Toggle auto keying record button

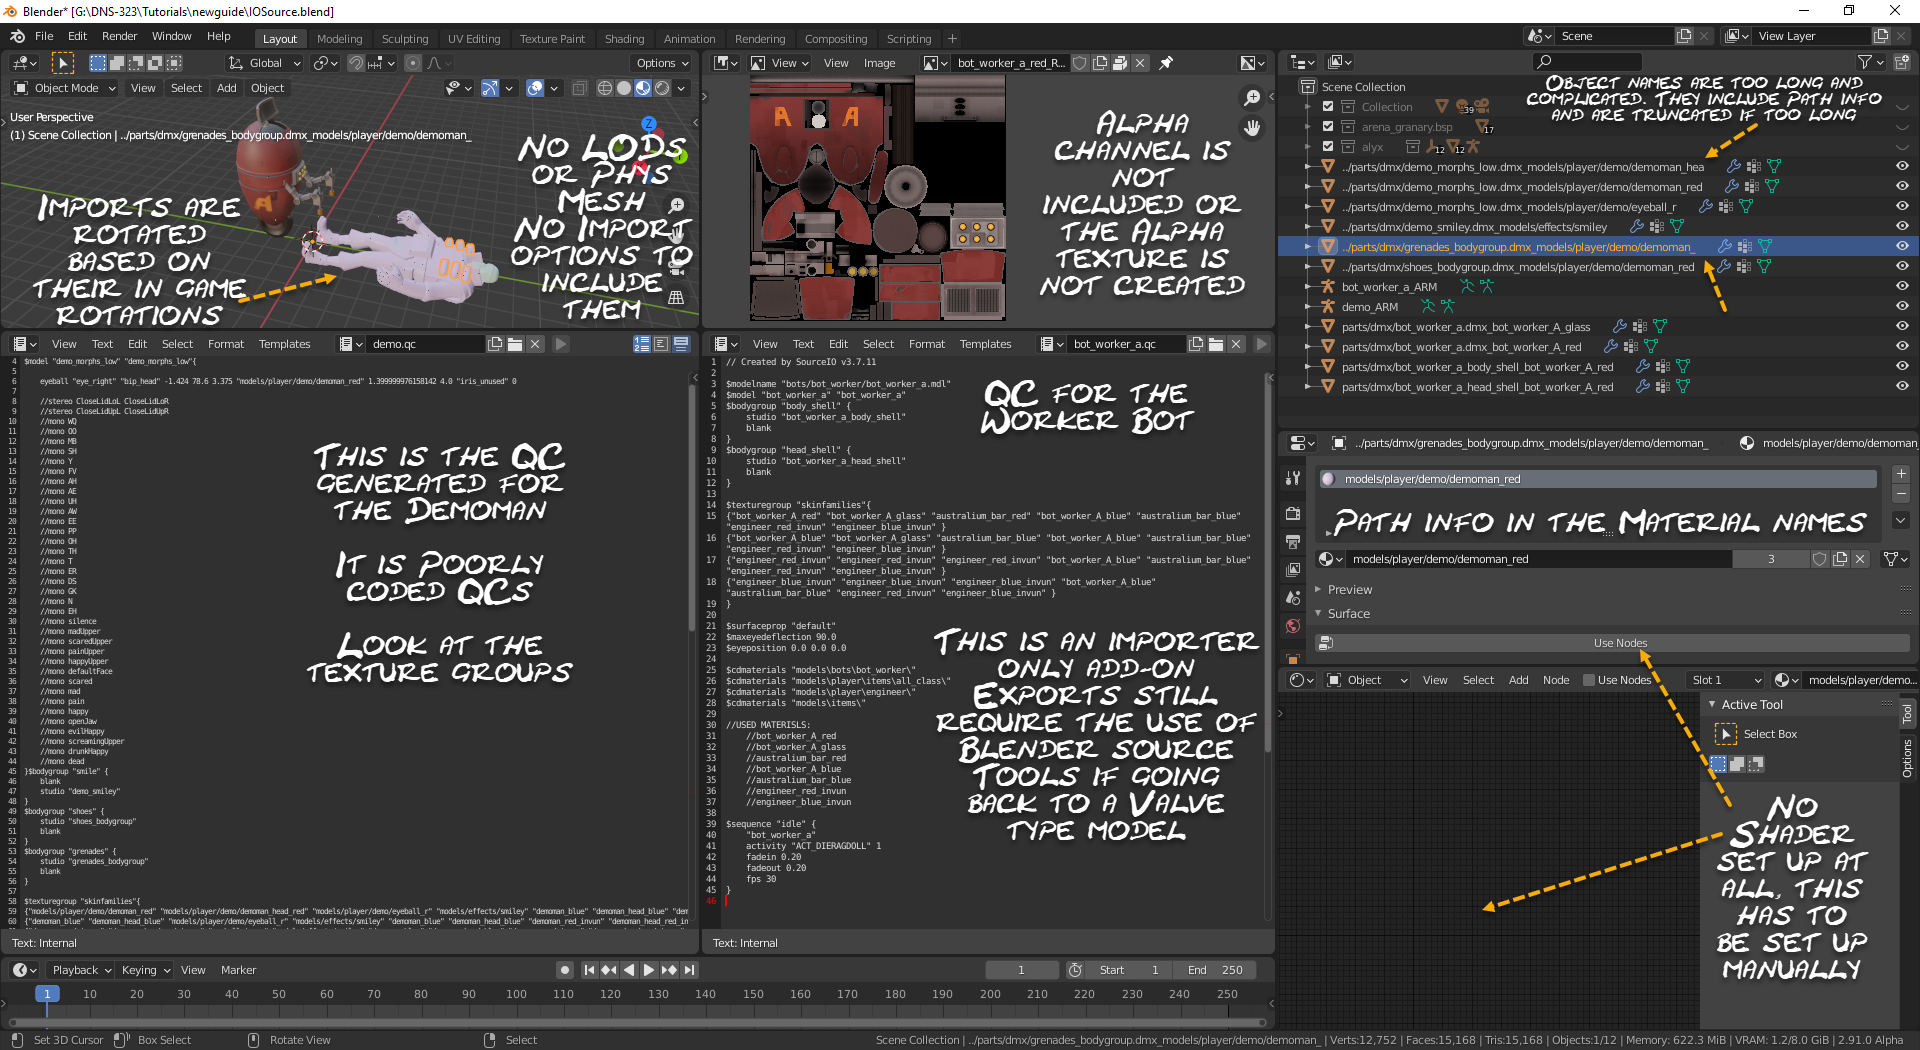[565, 970]
